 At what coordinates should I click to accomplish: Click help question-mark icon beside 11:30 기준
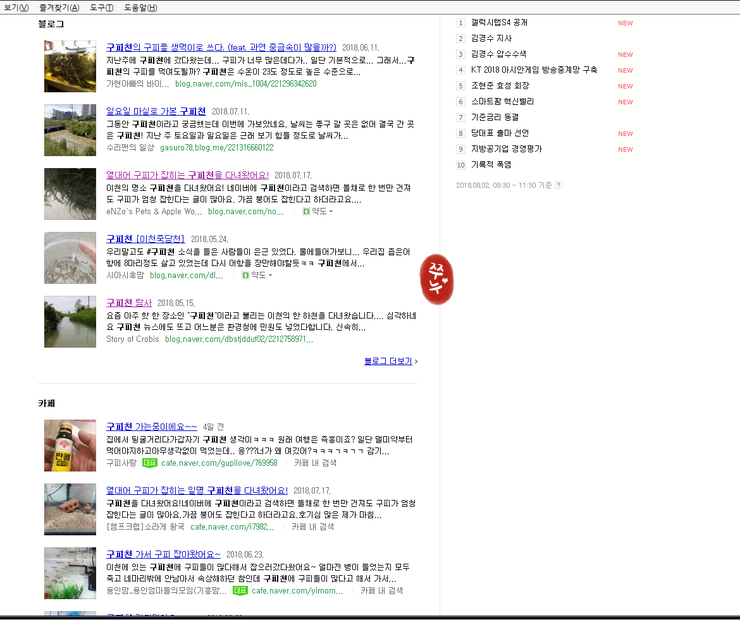(x=558, y=185)
